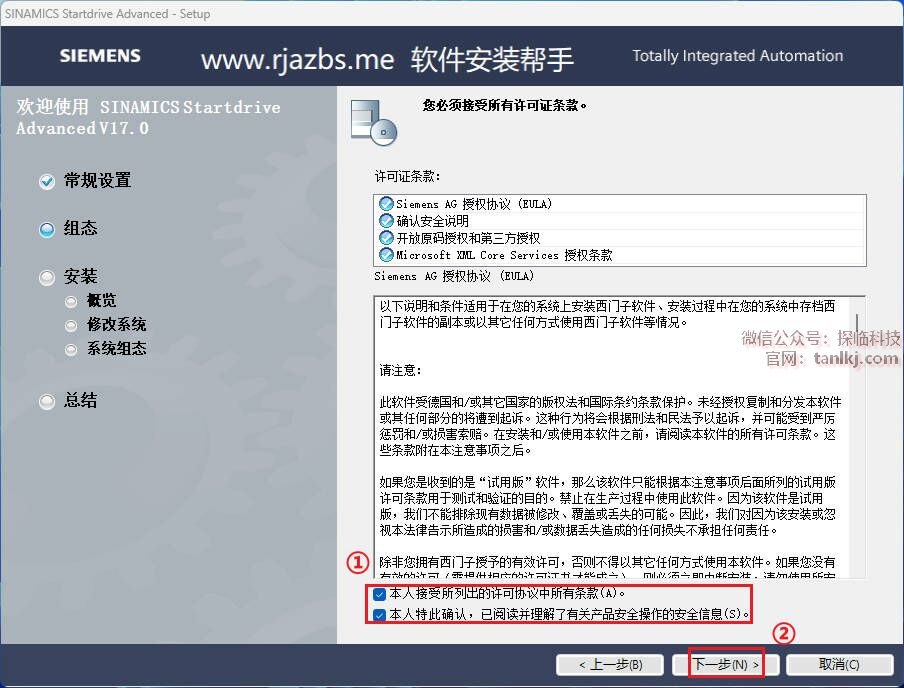Select Microsoft XML Core Services 授权条款 entry

(x=620, y=254)
